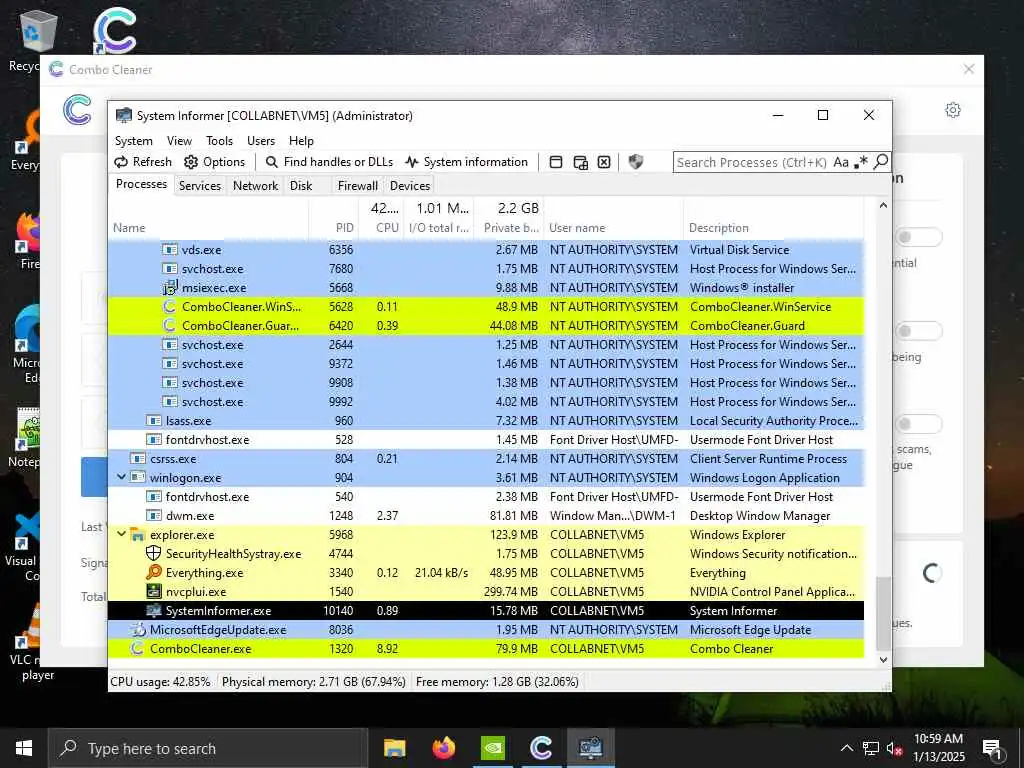The width and height of the screenshot is (1024, 768).
Task: Open the Help menu
Action: click(301, 141)
